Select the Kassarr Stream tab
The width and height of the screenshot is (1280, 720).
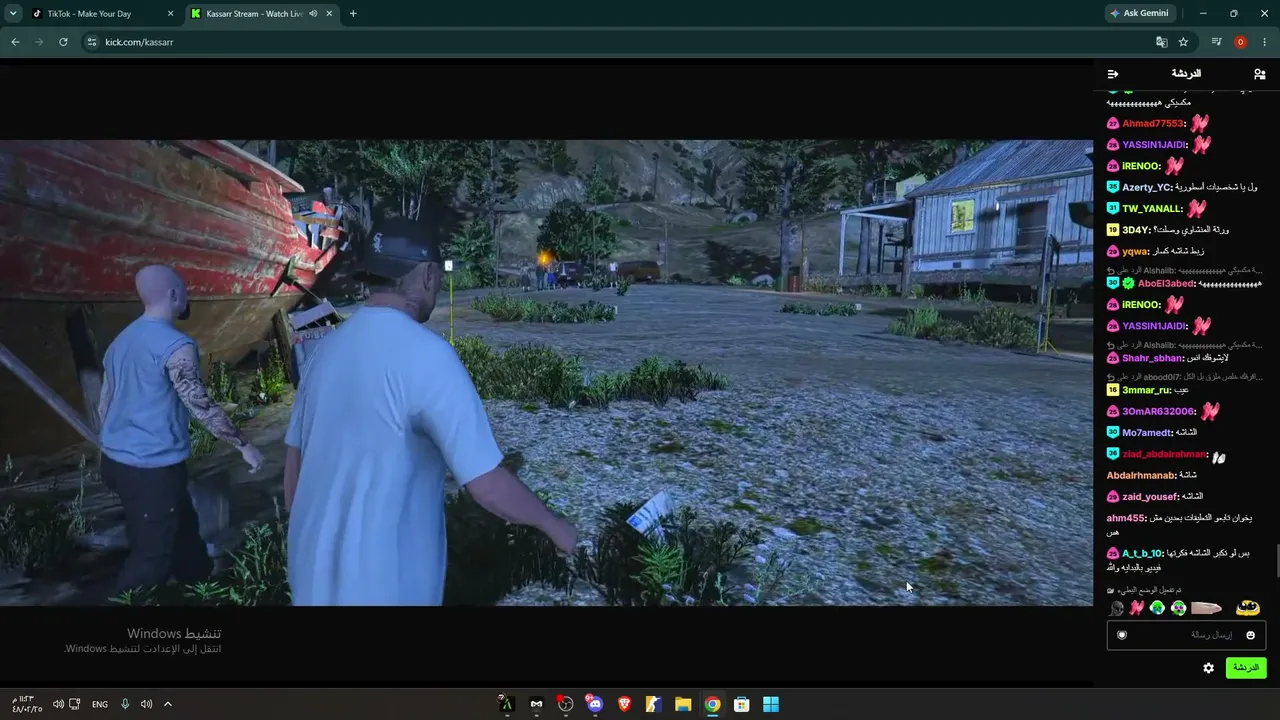(262, 14)
